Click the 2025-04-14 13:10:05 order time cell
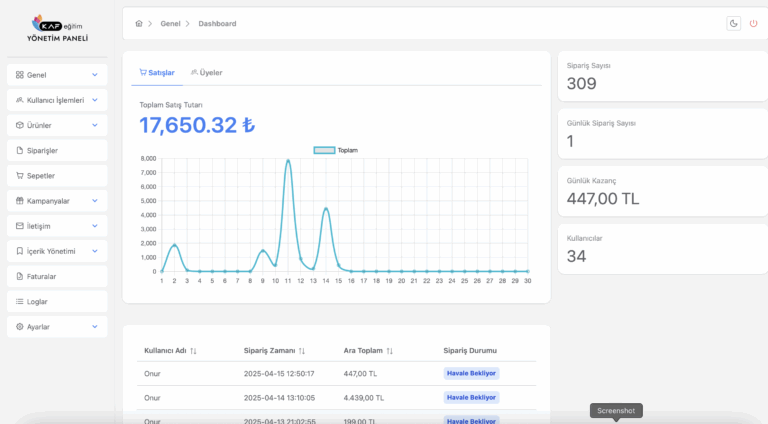Screen dimensions: 768x424 [279, 398]
